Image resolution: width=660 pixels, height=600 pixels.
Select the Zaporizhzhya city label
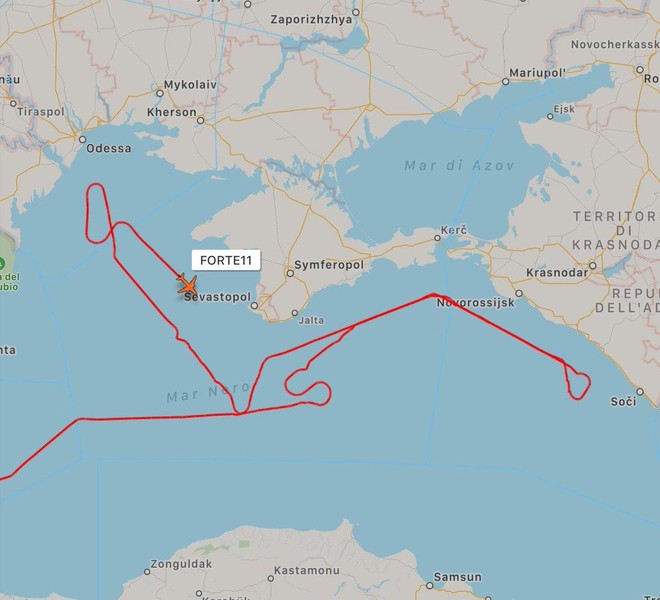pos(311,20)
